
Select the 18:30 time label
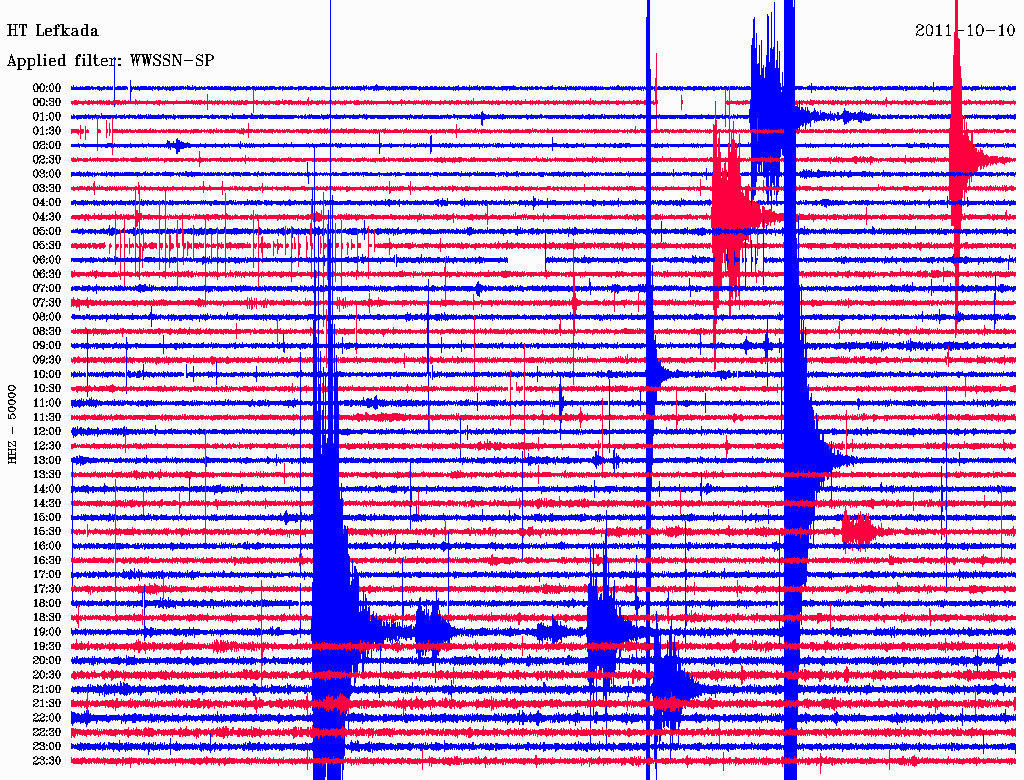pyautogui.click(x=47, y=617)
